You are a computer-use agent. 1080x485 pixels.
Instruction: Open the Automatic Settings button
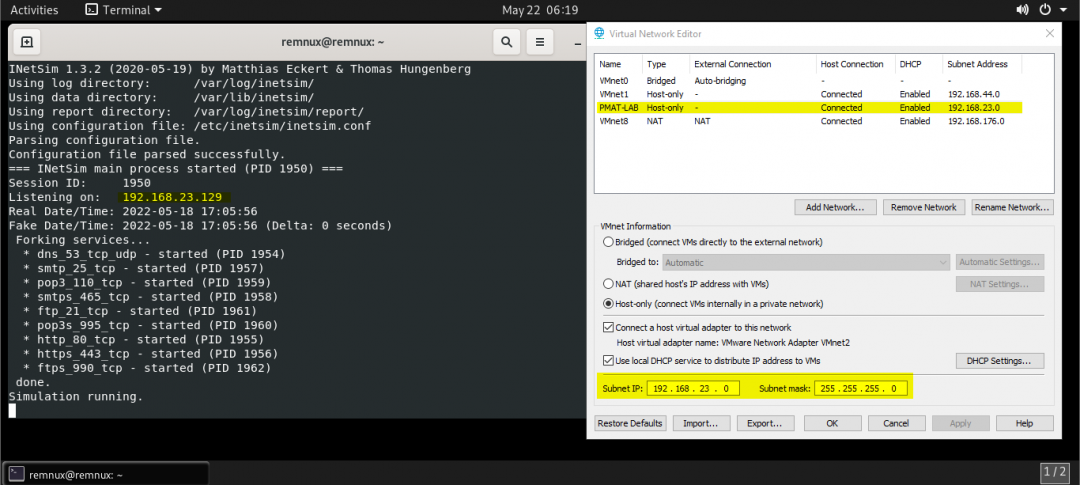1000,262
